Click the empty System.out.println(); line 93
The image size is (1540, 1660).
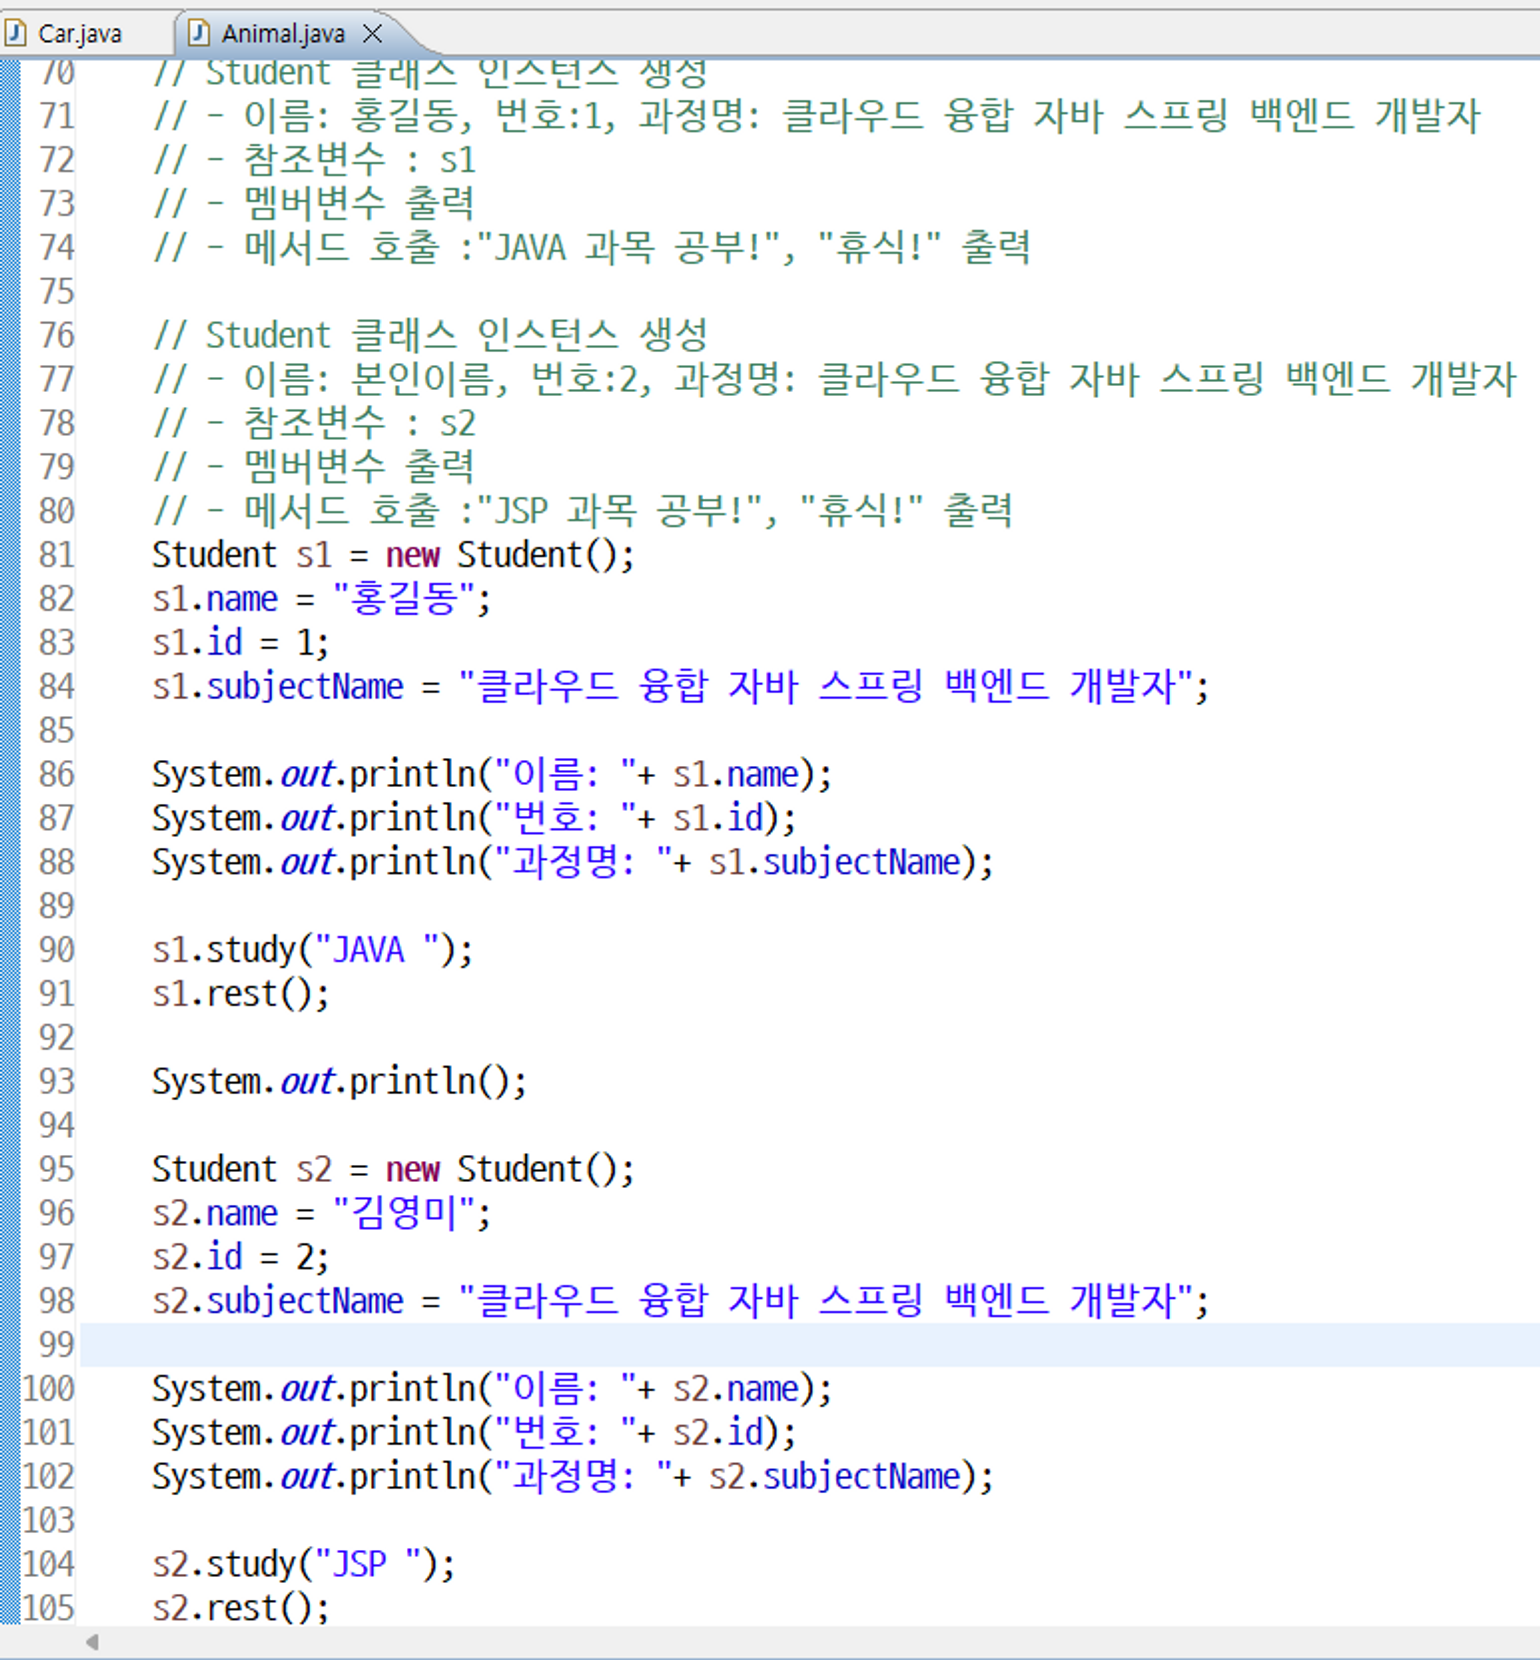click(x=339, y=1082)
